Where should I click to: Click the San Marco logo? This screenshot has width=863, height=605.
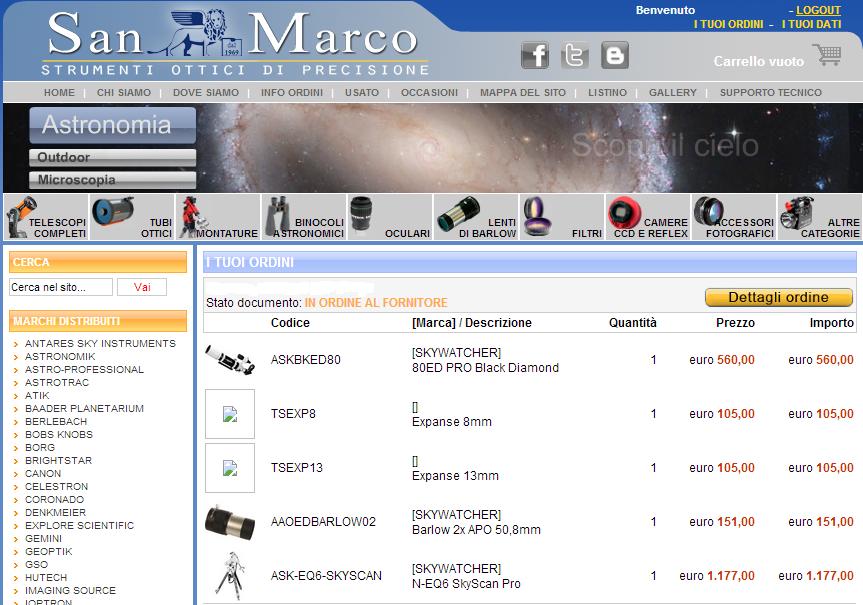235,42
